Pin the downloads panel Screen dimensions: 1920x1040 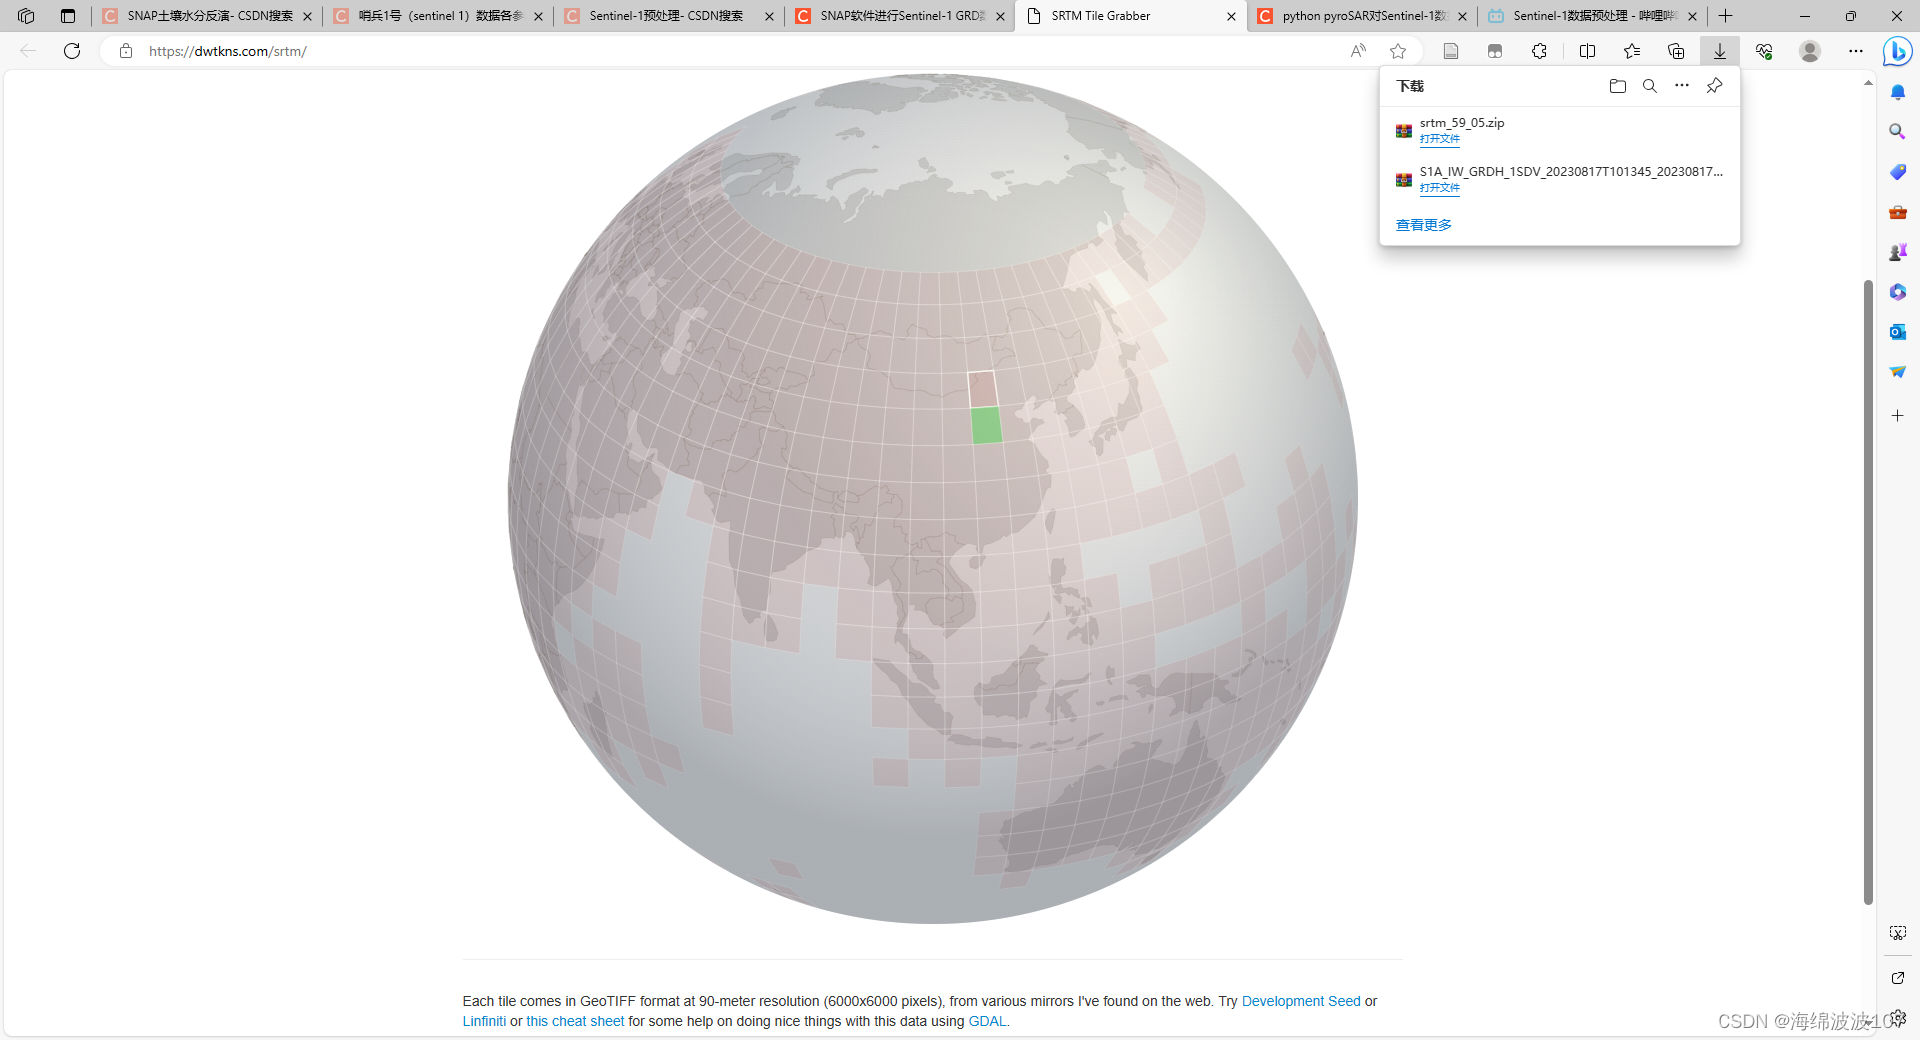coord(1714,86)
